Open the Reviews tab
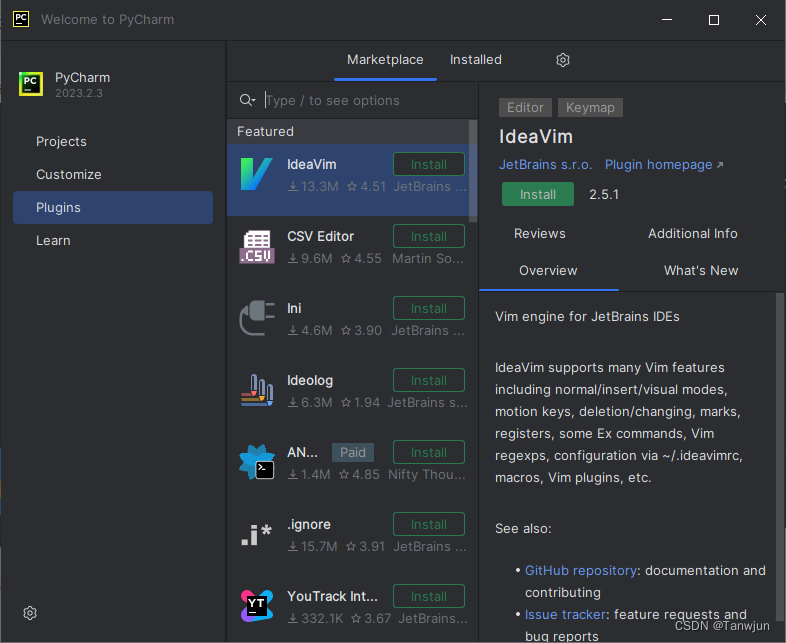Image resolution: width=786 pixels, height=643 pixels. tap(539, 234)
